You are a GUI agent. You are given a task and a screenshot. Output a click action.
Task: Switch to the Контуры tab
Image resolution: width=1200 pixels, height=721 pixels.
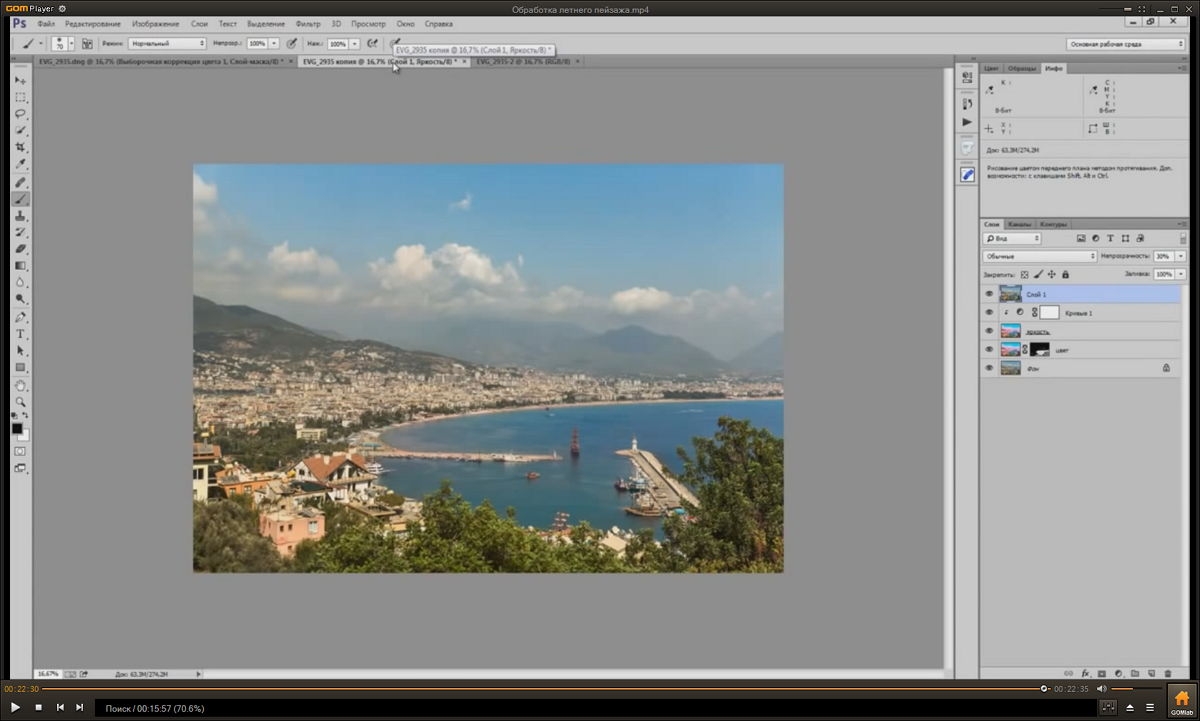[1053, 224]
